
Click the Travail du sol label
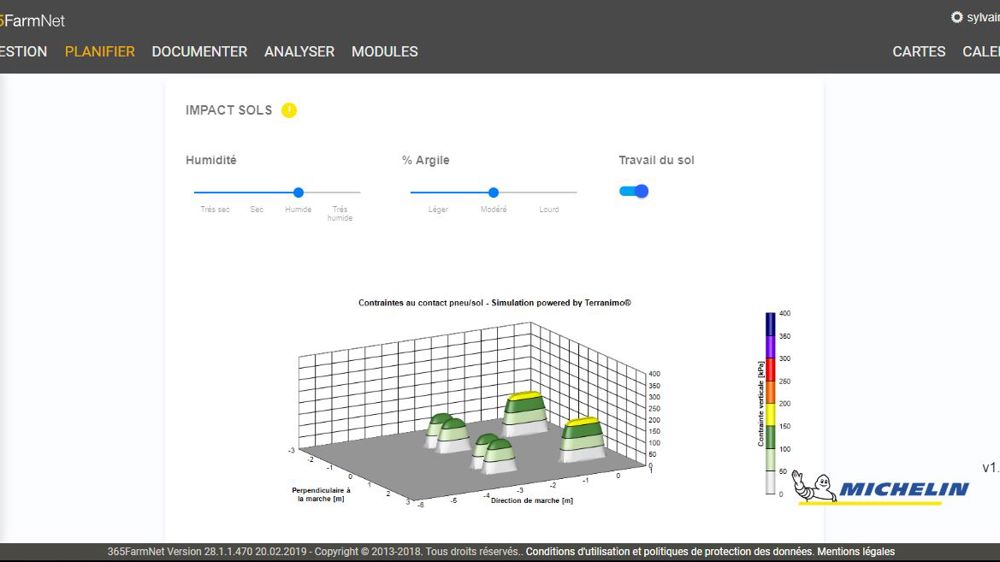(x=656, y=160)
